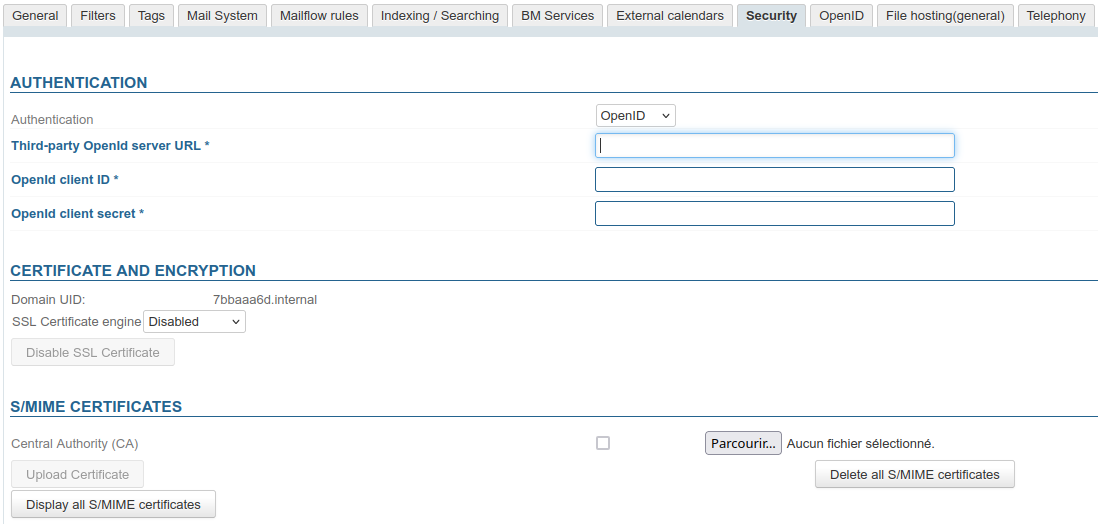Open the Tags tab
The image size is (1098, 524).
pyautogui.click(x=151, y=16)
